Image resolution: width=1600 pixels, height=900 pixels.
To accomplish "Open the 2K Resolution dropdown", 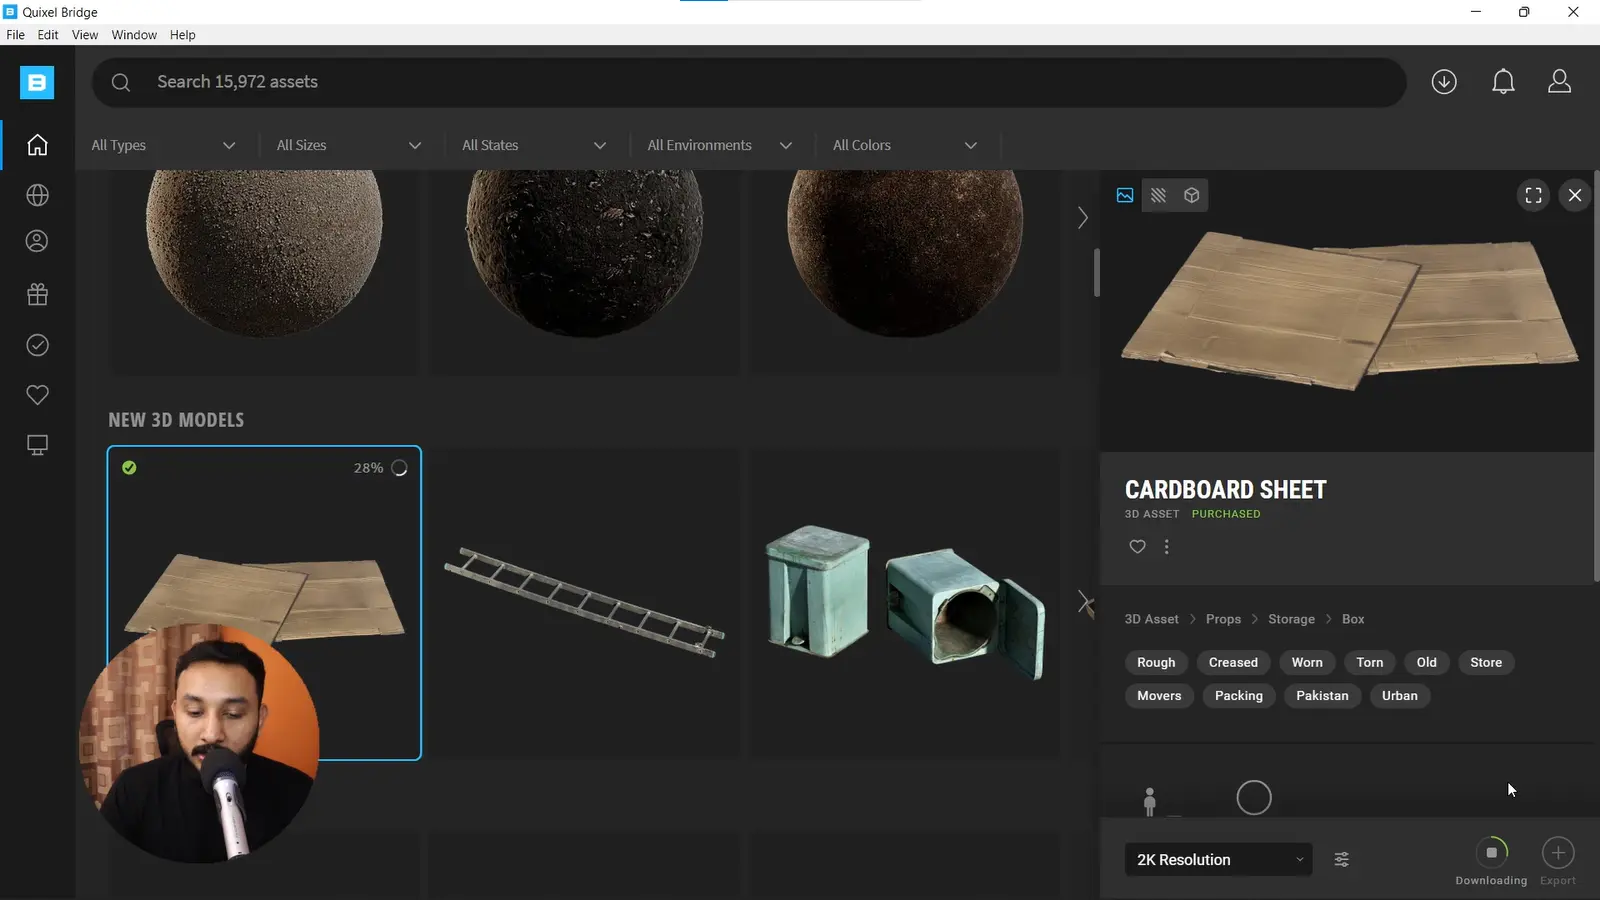I will coord(1218,859).
